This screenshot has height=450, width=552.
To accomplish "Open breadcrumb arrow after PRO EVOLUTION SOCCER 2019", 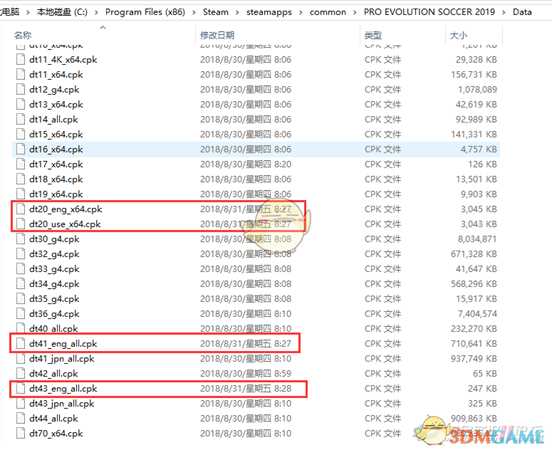I will point(504,12).
